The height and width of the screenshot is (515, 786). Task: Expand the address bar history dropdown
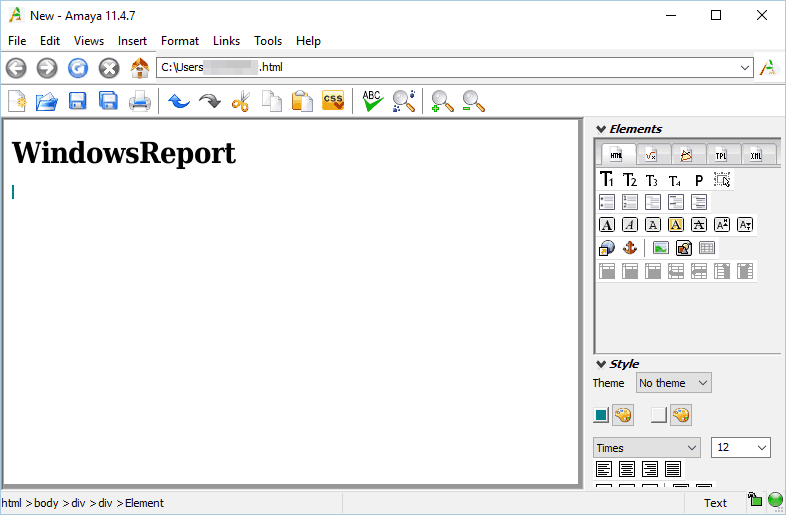[x=745, y=68]
